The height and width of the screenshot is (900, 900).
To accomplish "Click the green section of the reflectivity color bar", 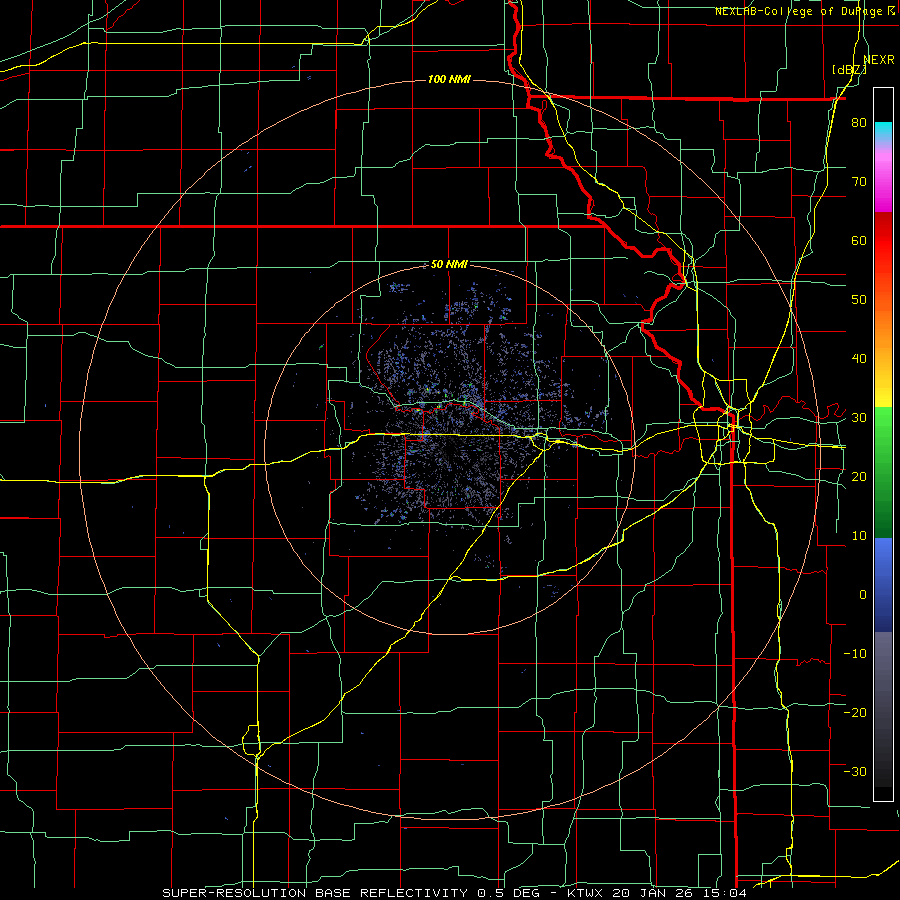I will coord(883,473).
